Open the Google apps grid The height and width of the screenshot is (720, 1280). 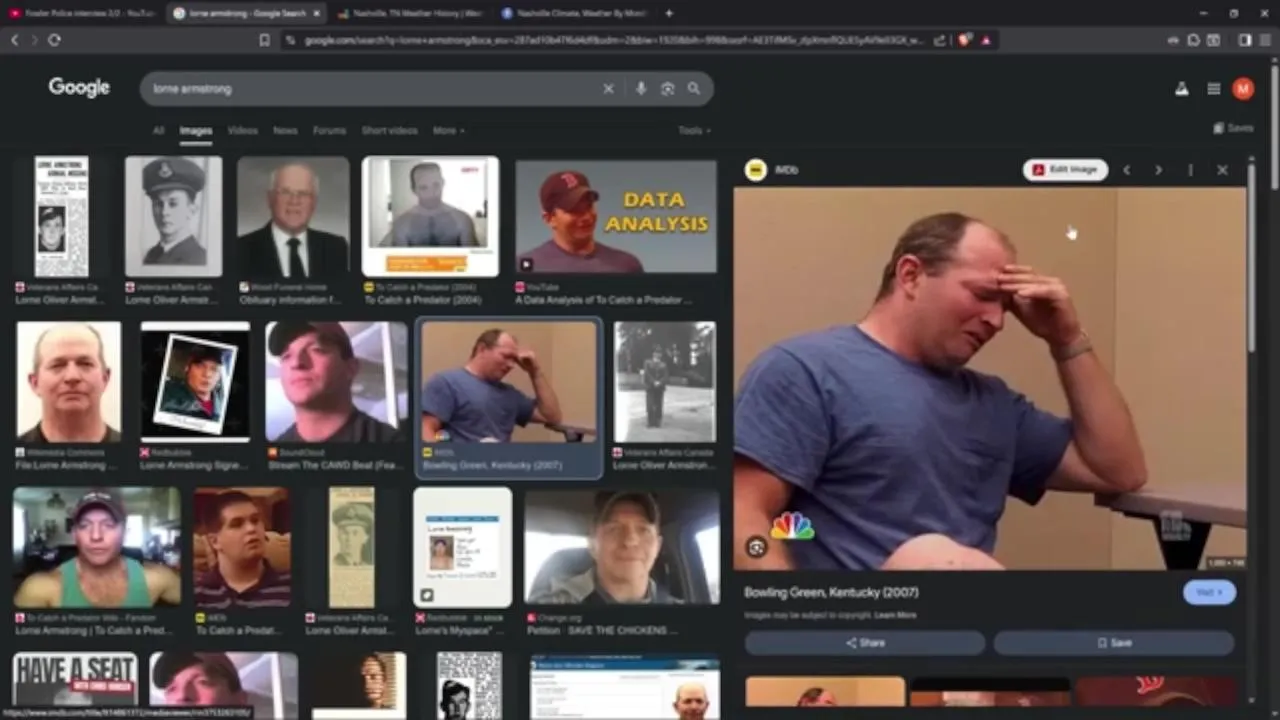1213,89
